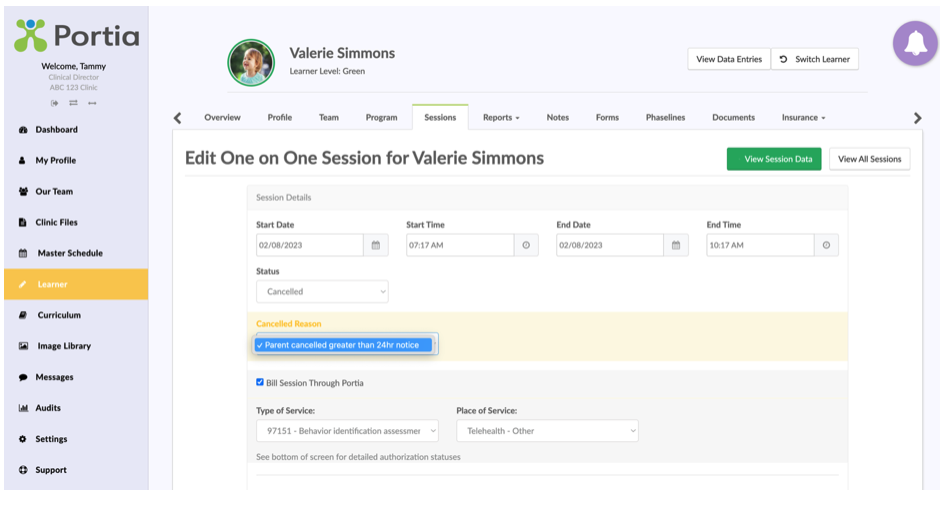Select Parent cancelled greater than 24hr notice

click(343, 345)
